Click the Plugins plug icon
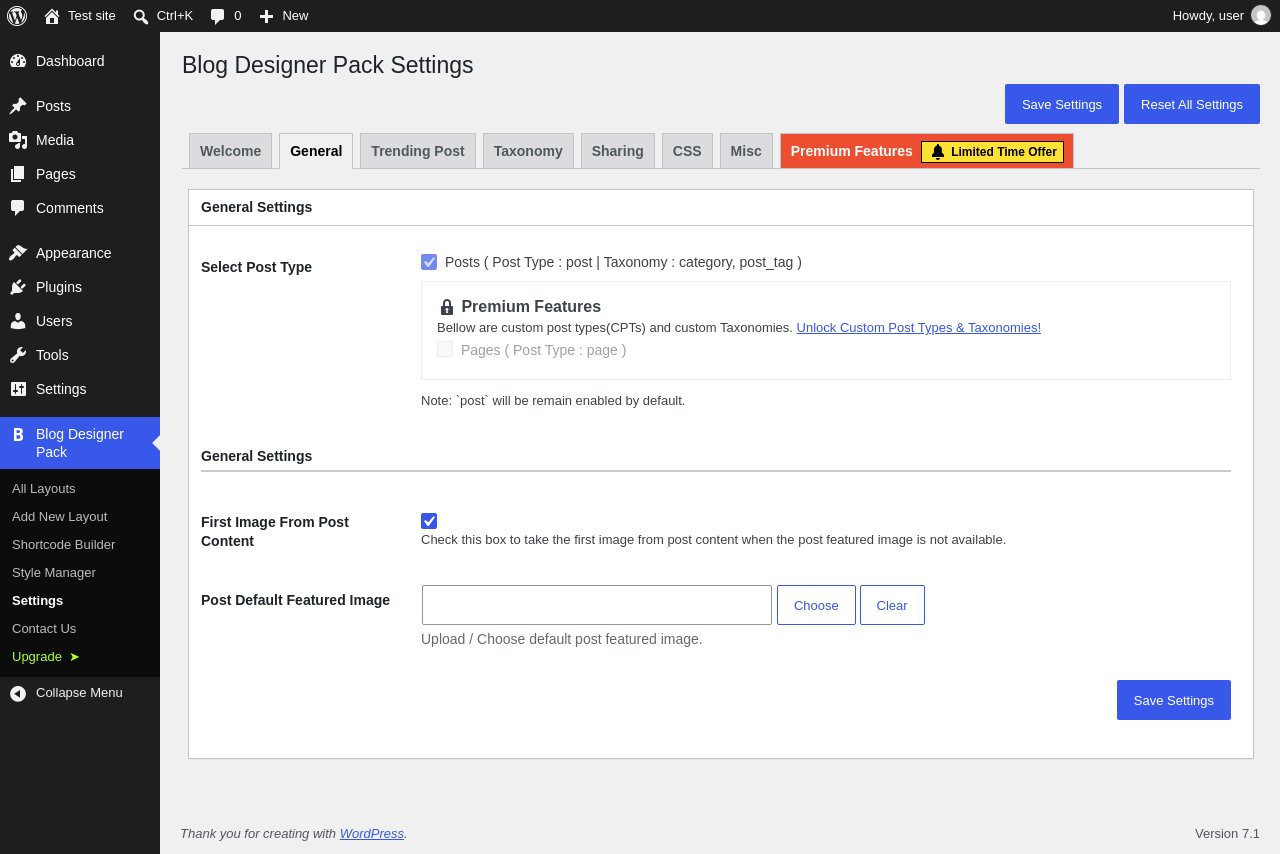The width and height of the screenshot is (1280, 854). click(x=18, y=287)
